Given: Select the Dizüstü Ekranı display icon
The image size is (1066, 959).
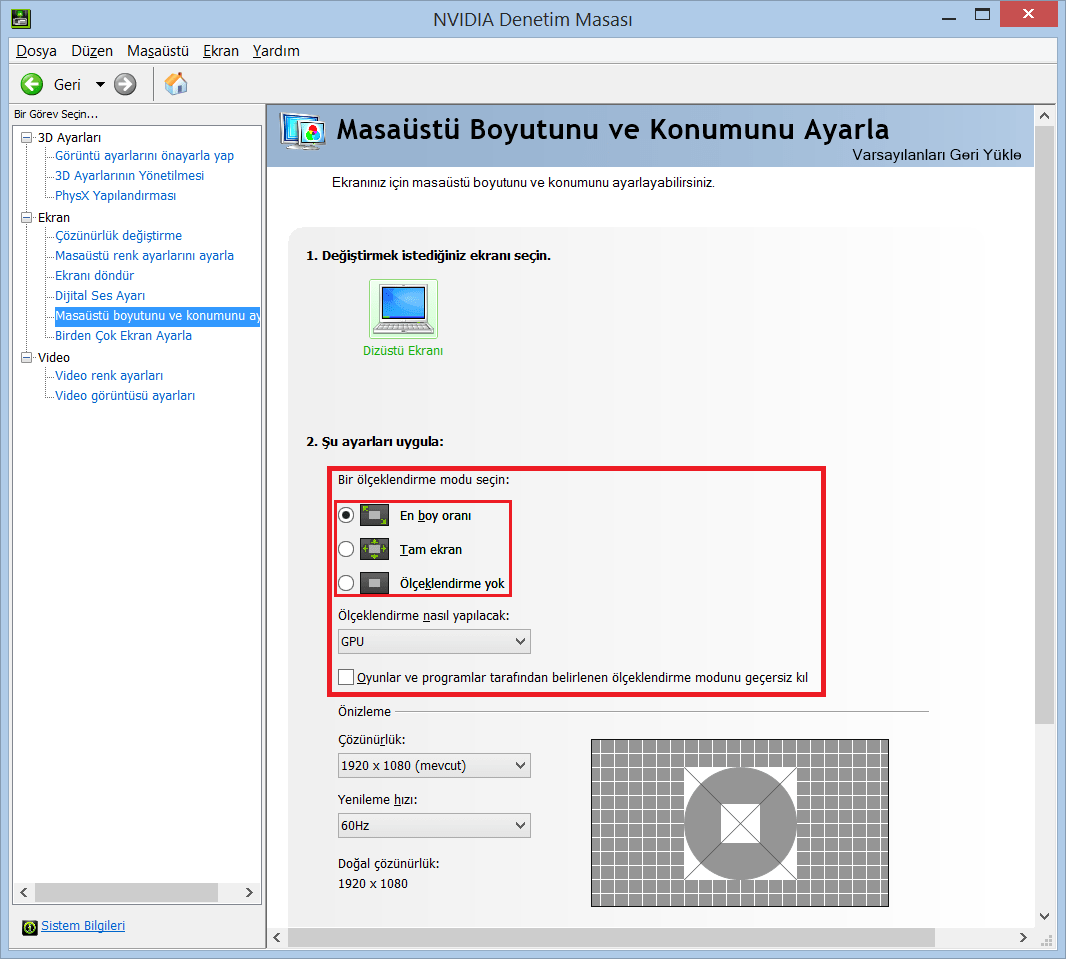Looking at the screenshot, I should click(x=402, y=308).
